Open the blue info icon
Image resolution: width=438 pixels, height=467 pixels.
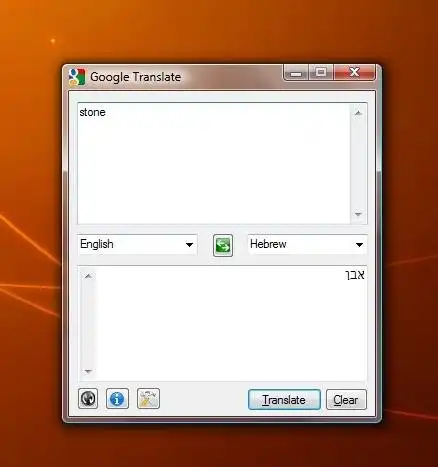117,398
